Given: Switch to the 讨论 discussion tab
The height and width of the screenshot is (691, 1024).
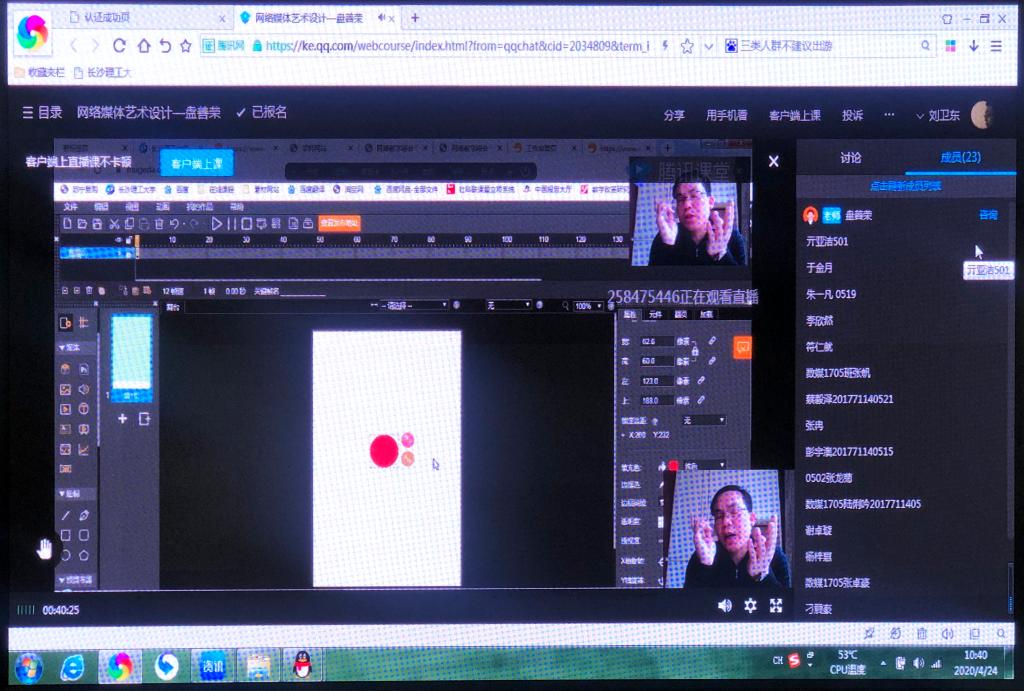Looking at the screenshot, I should tap(851, 158).
